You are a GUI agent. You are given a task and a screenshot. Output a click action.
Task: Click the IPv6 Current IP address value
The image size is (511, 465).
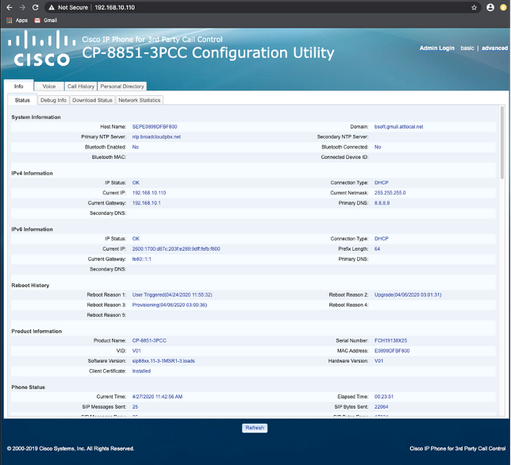coord(176,249)
